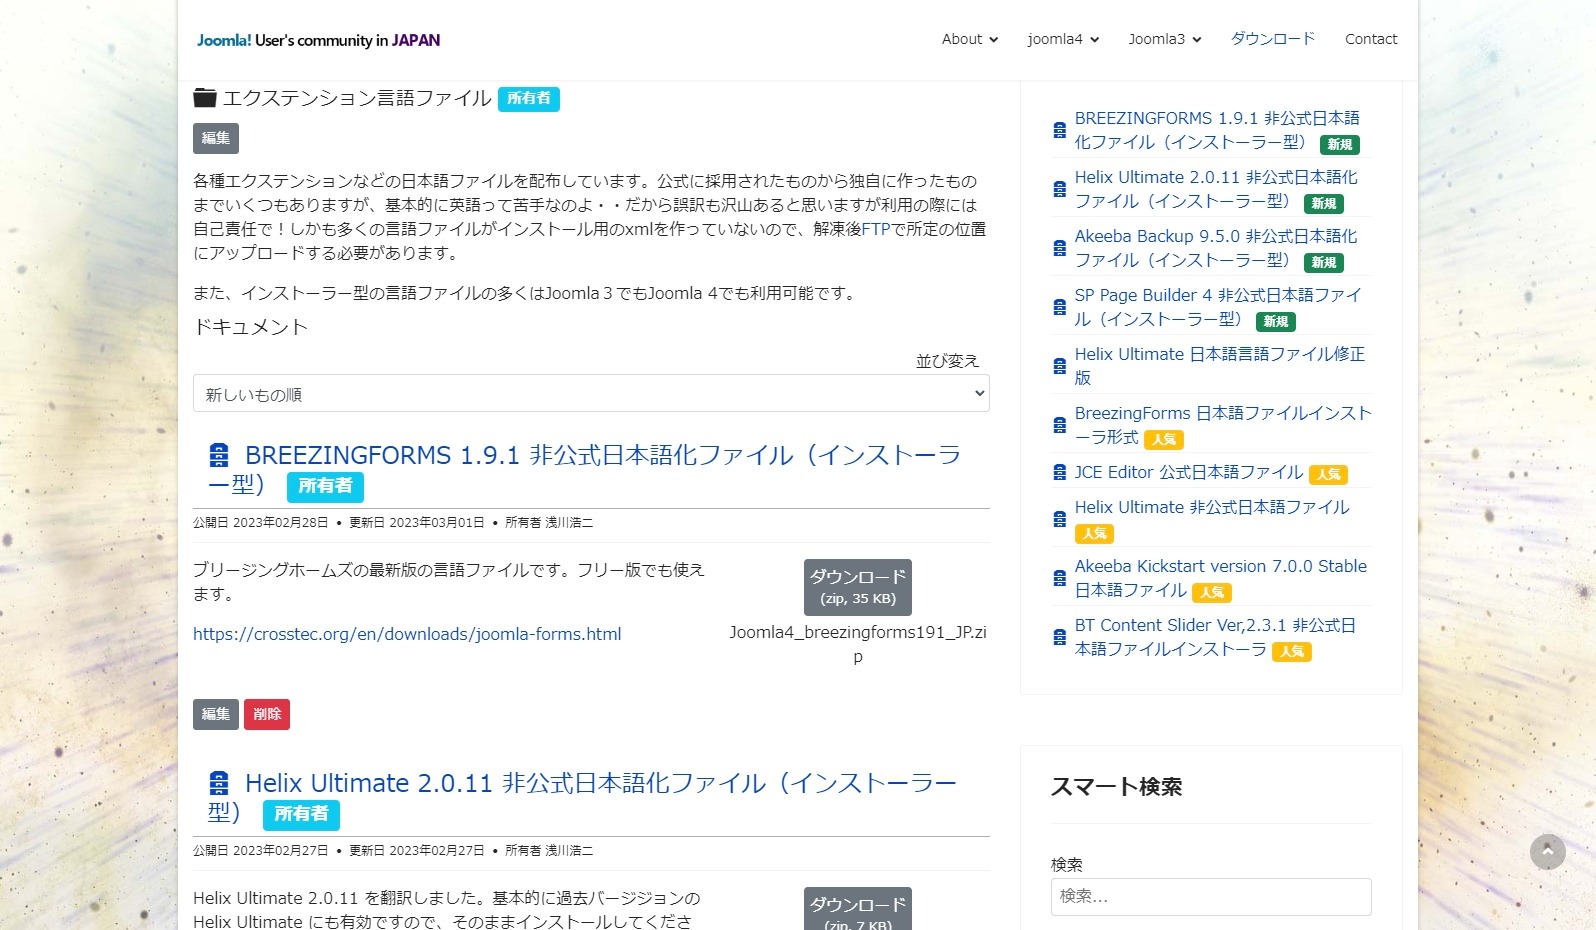Open the ダウンロード nav menu item
The image size is (1596, 930).
pyautogui.click(x=1273, y=39)
